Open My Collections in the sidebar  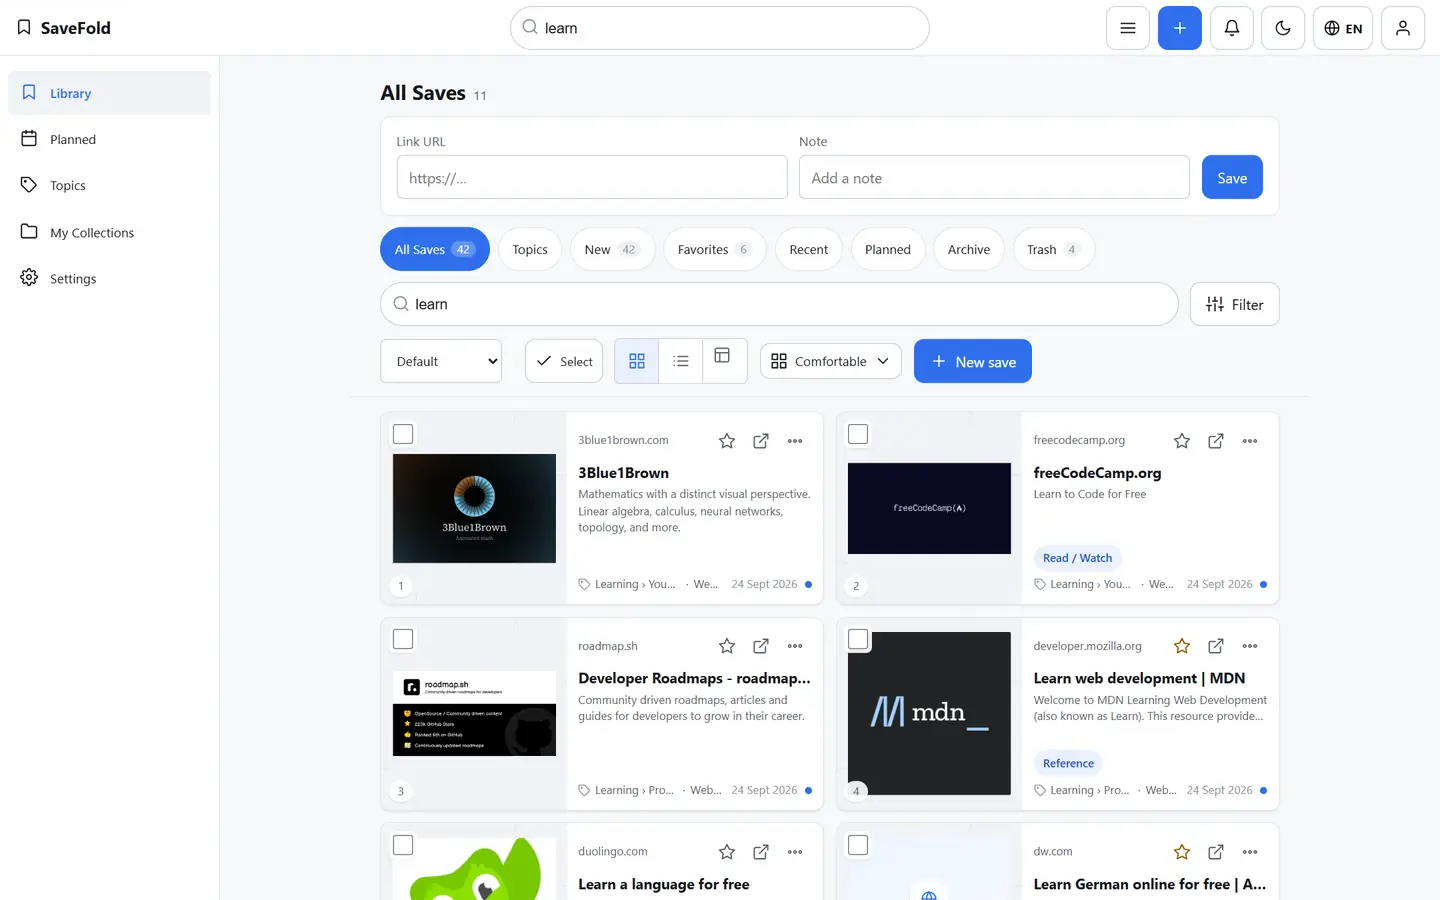(110, 232)
